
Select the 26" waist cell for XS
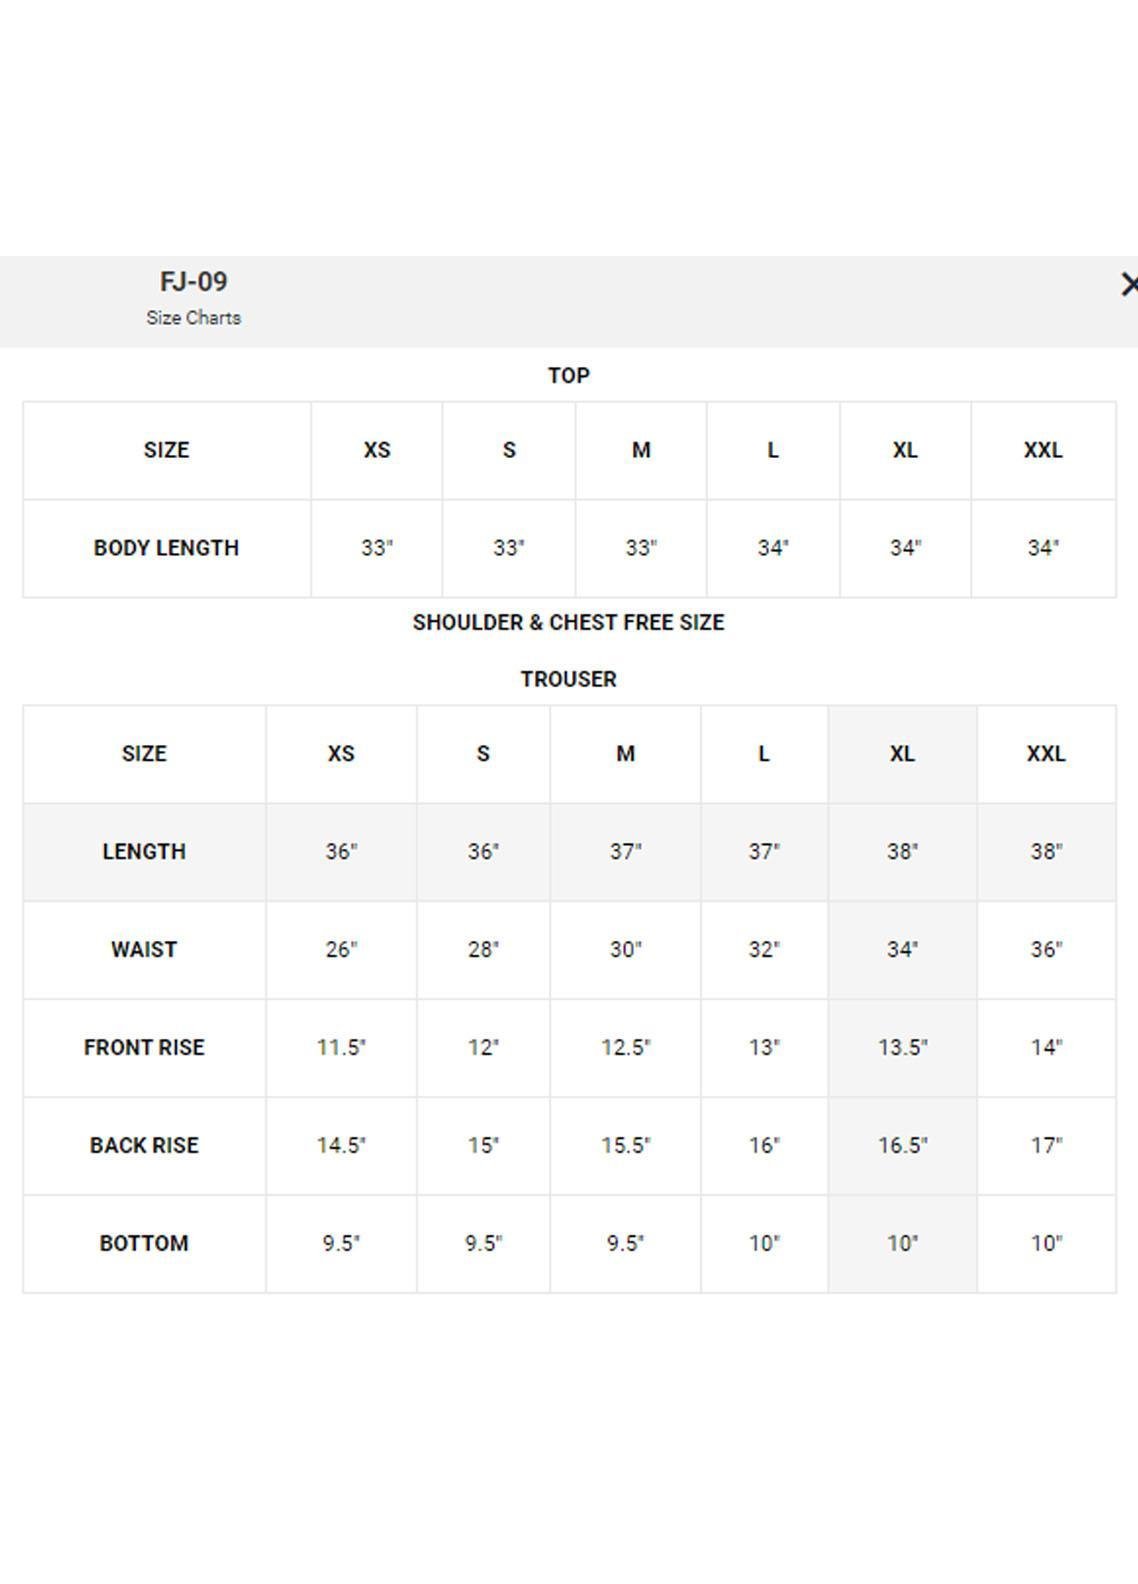click(341, 950)
